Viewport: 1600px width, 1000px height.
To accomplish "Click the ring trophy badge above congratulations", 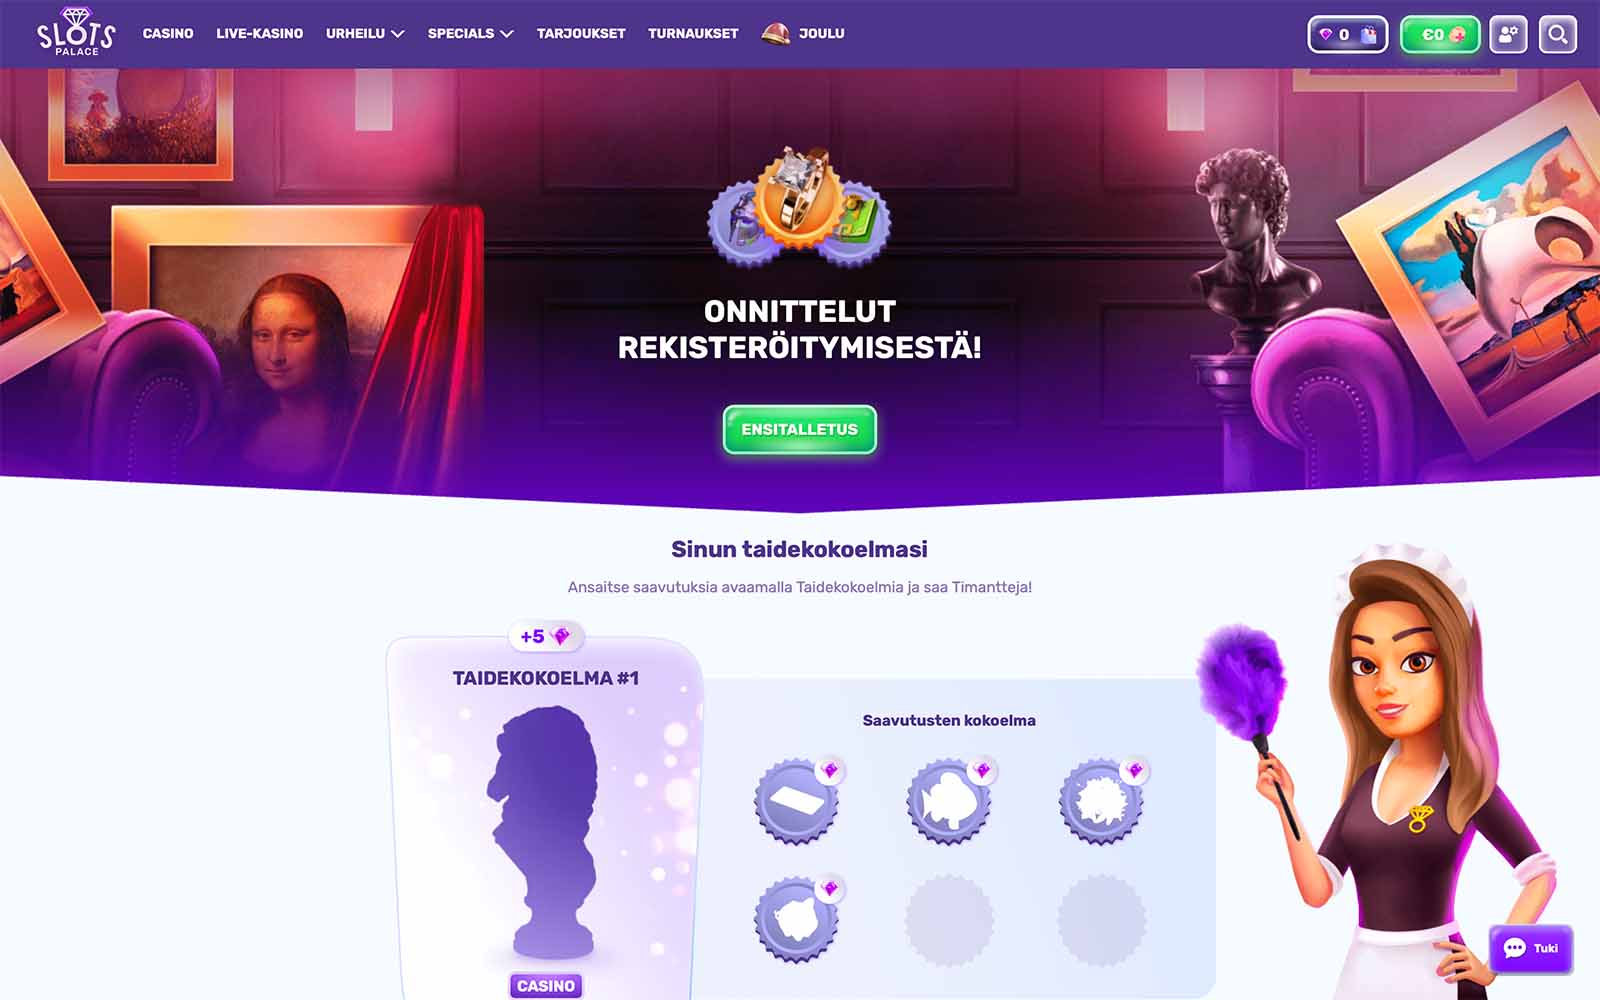I will 799,204.
